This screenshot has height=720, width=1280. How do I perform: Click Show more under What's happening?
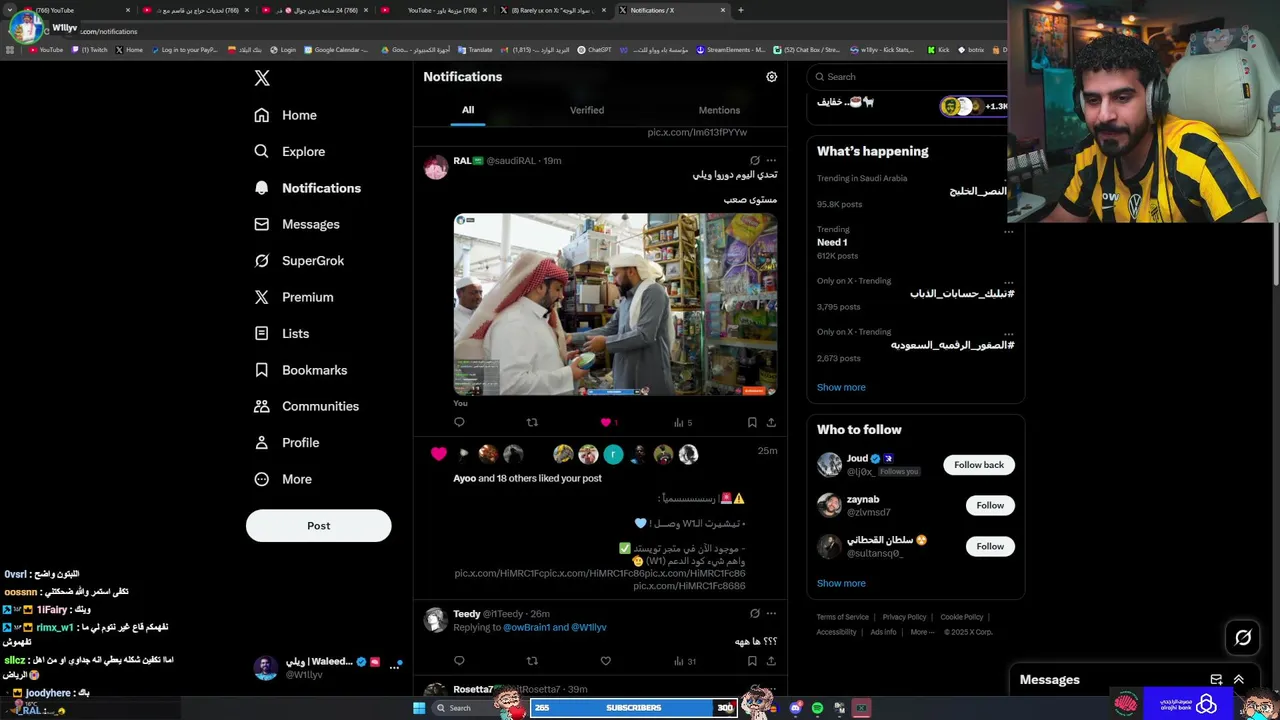coord(841,387)
